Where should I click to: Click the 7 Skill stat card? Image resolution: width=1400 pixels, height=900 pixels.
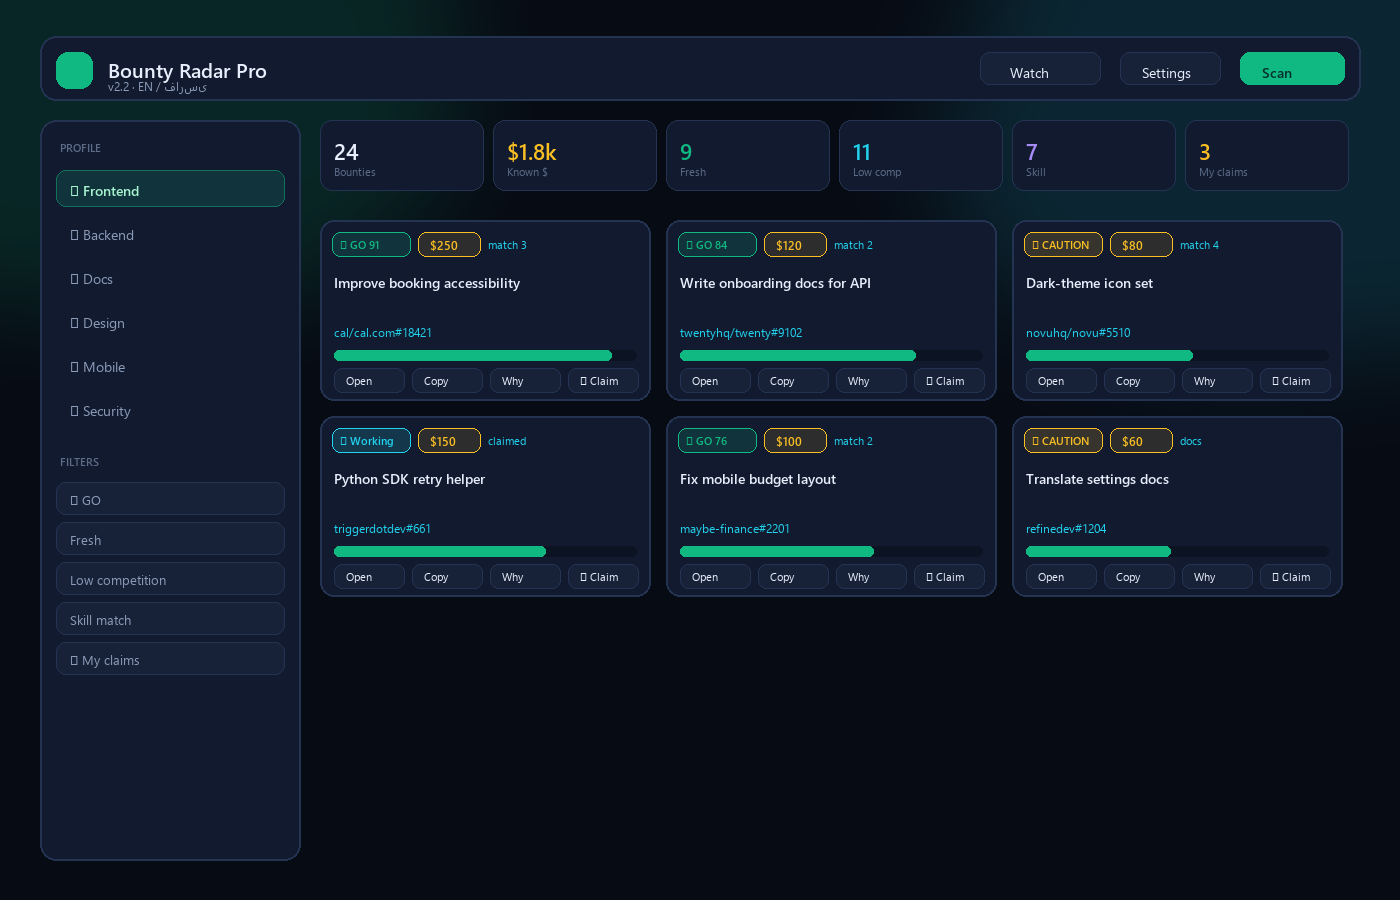pos(1094,156)
